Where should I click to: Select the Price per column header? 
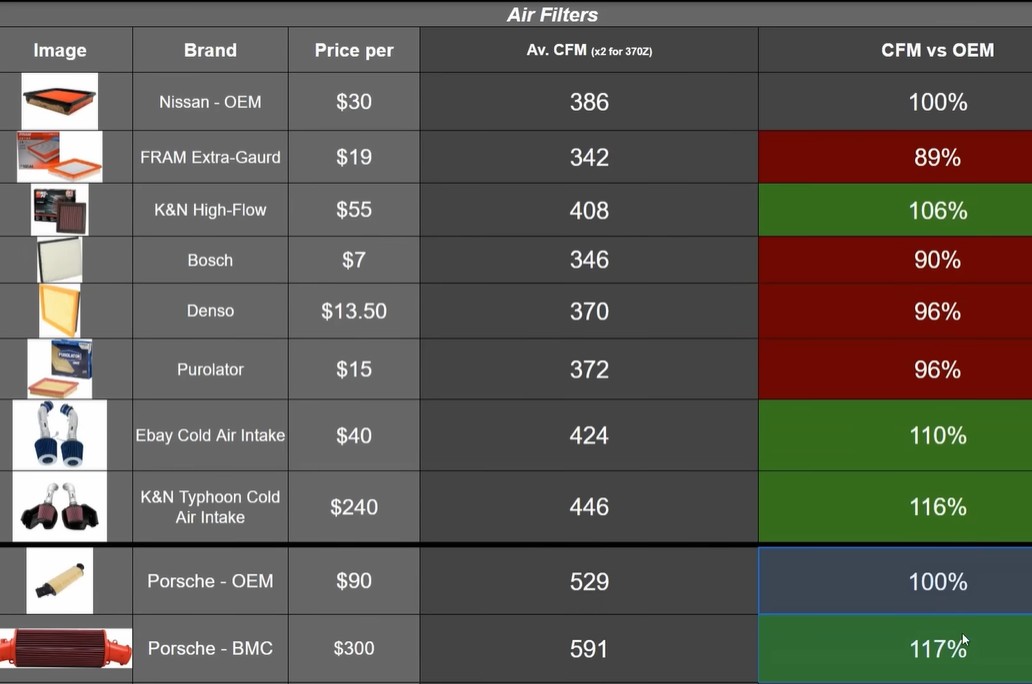tap(354, 50)
